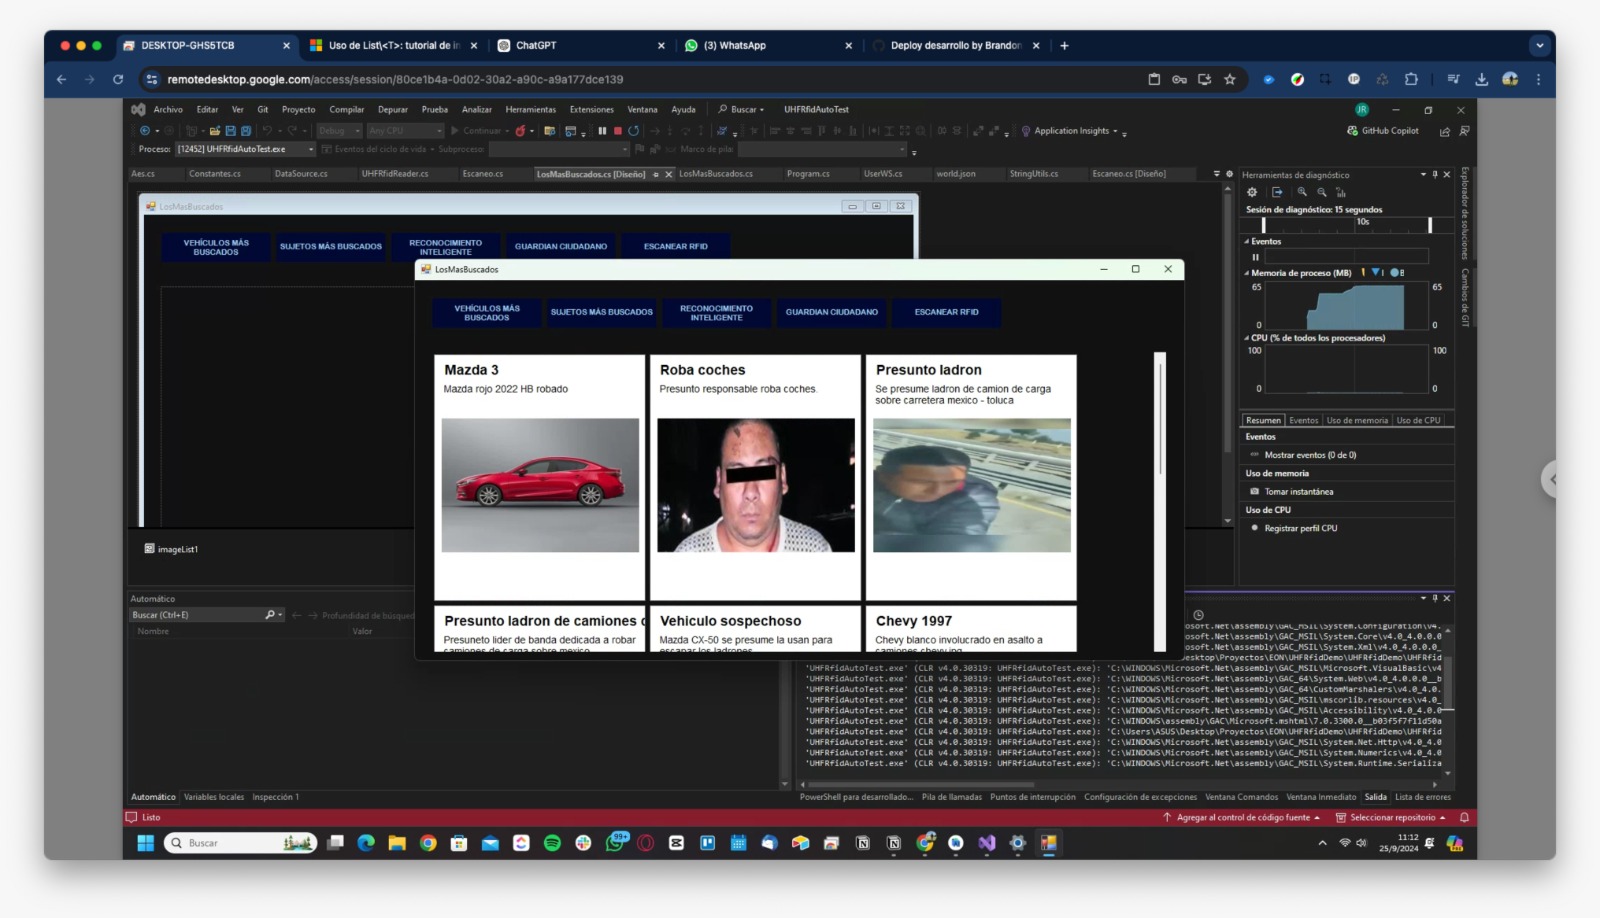Collapse the Memoria de proceso graph section
1600x918 pixels.
1246,273
